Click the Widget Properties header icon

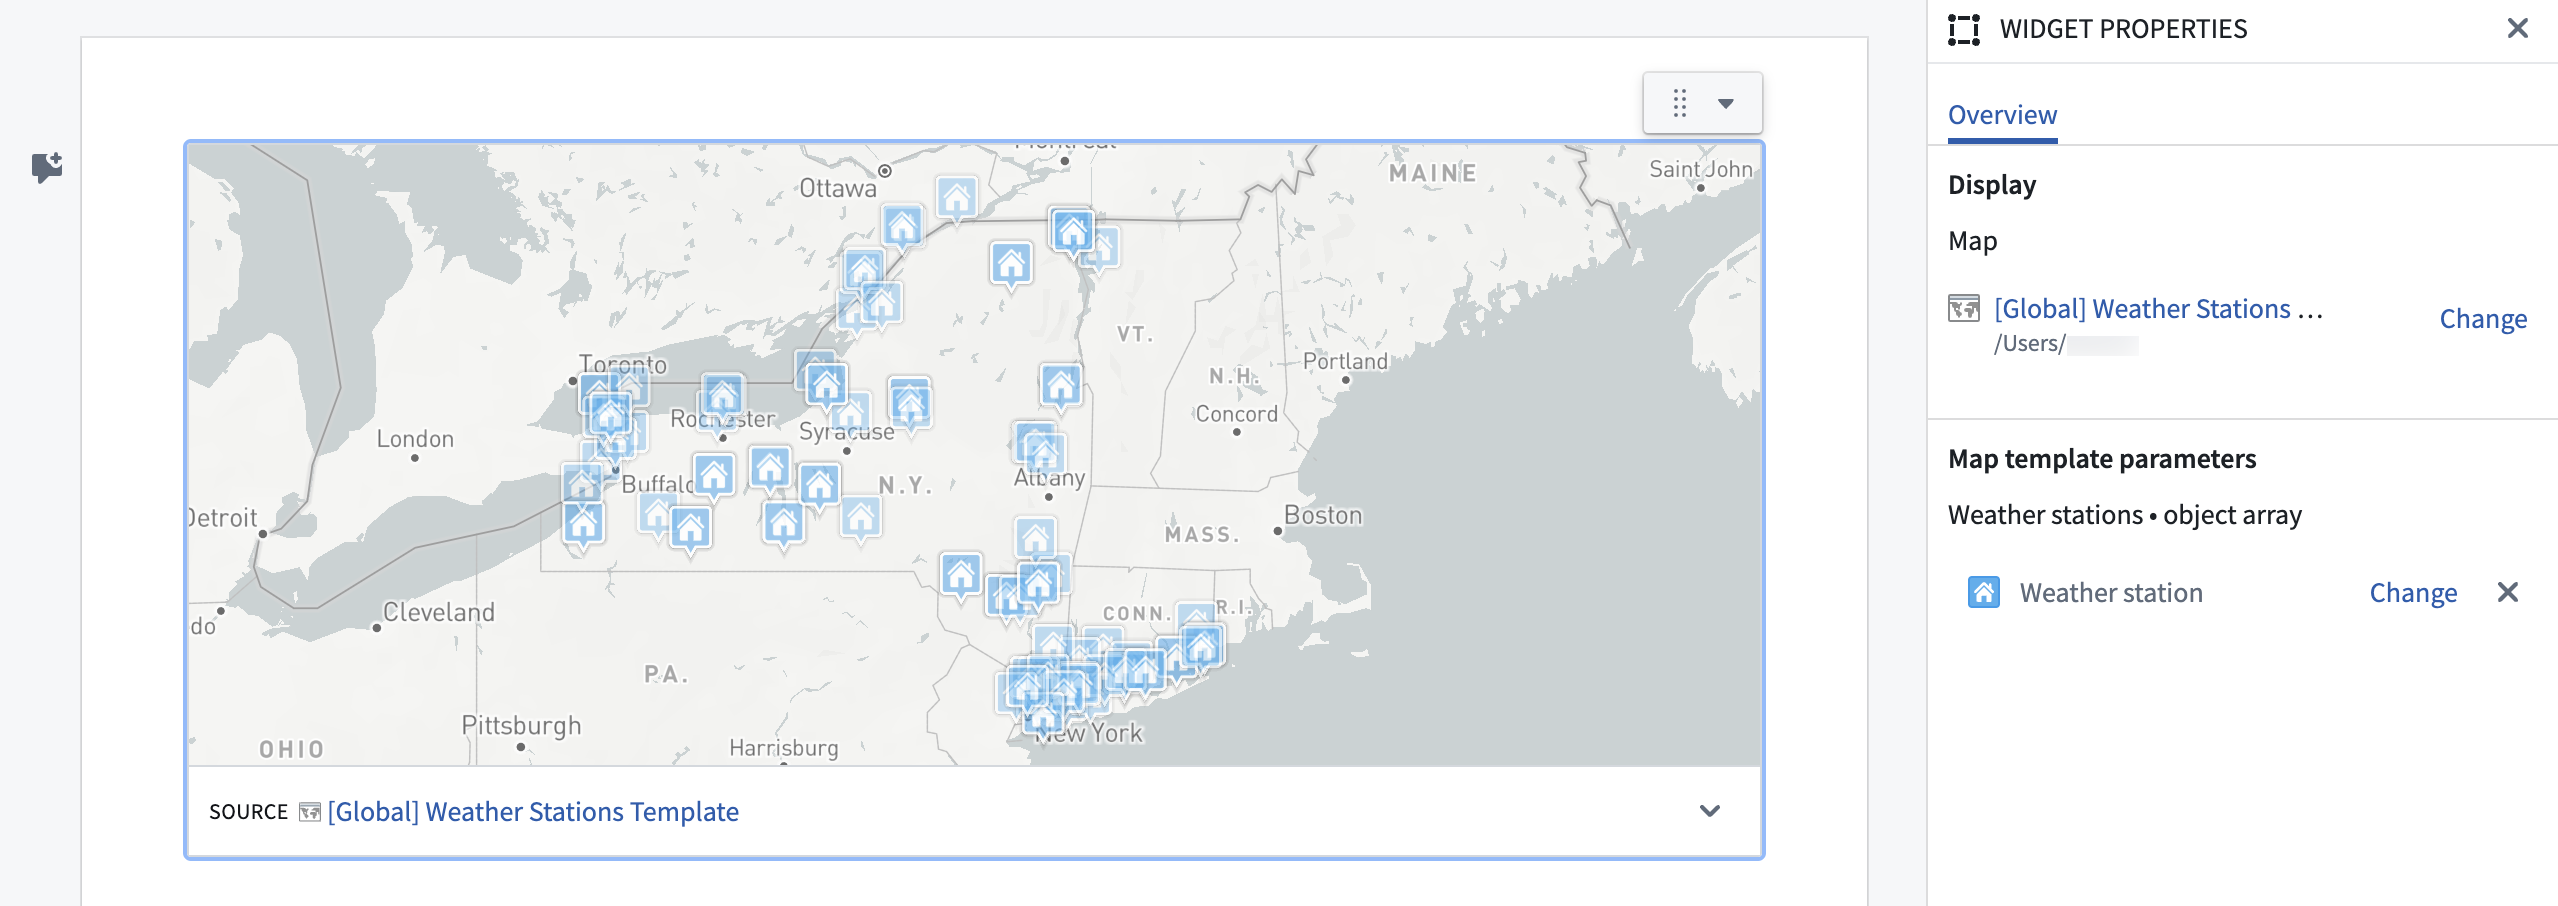pos(1964,29)
